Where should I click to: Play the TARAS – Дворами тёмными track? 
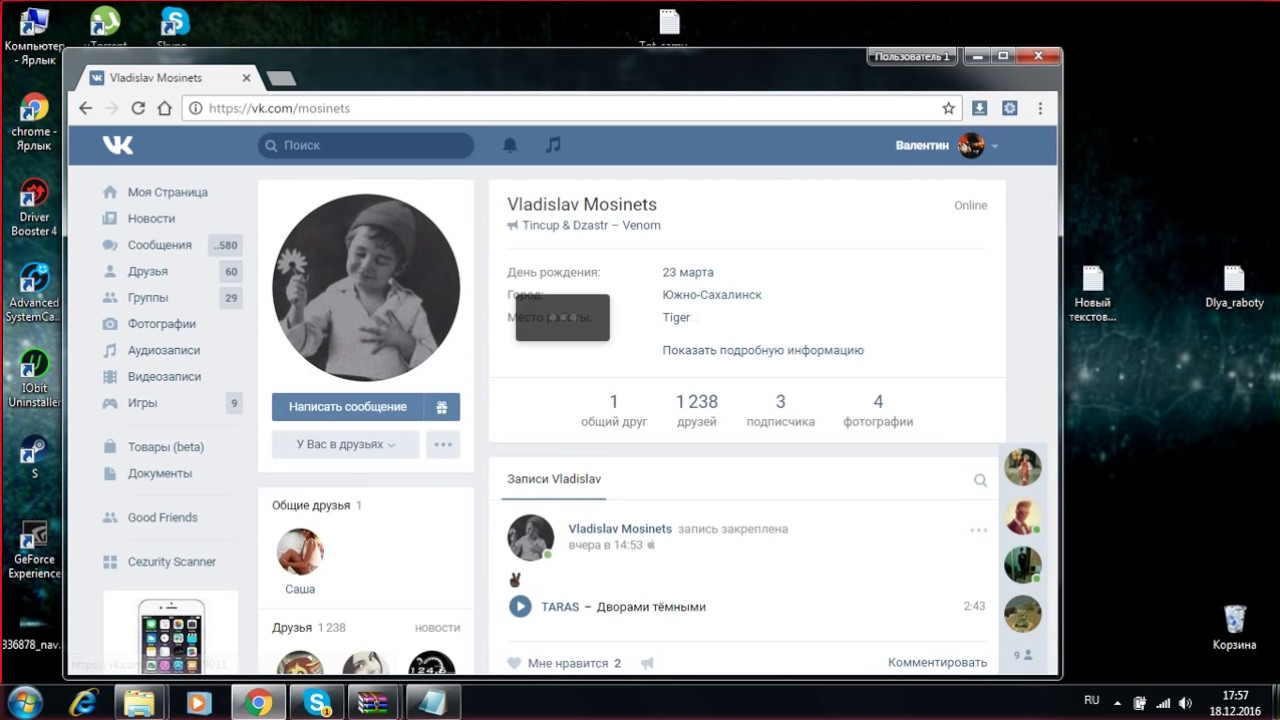(x=520, y=606)
